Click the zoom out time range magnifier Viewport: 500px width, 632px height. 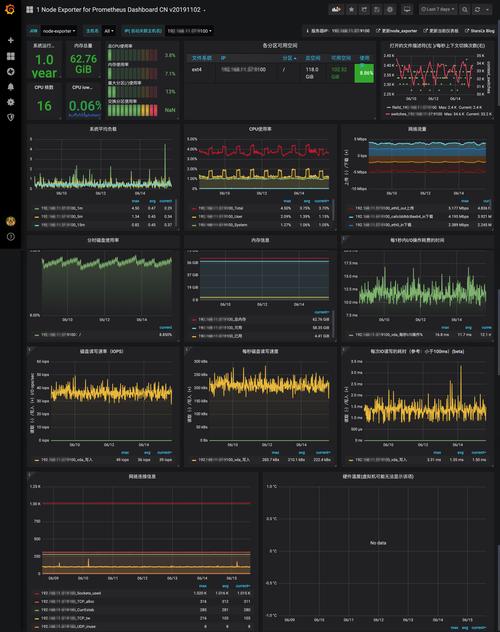465,9
